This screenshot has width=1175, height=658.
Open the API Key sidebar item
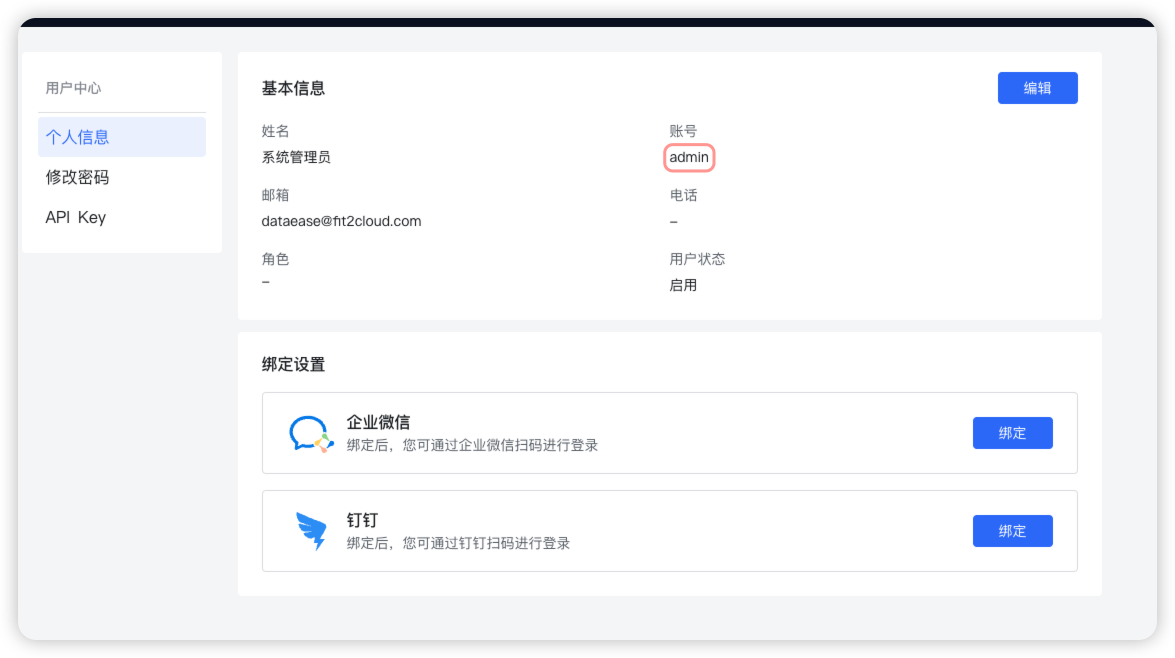coord(76,217)
